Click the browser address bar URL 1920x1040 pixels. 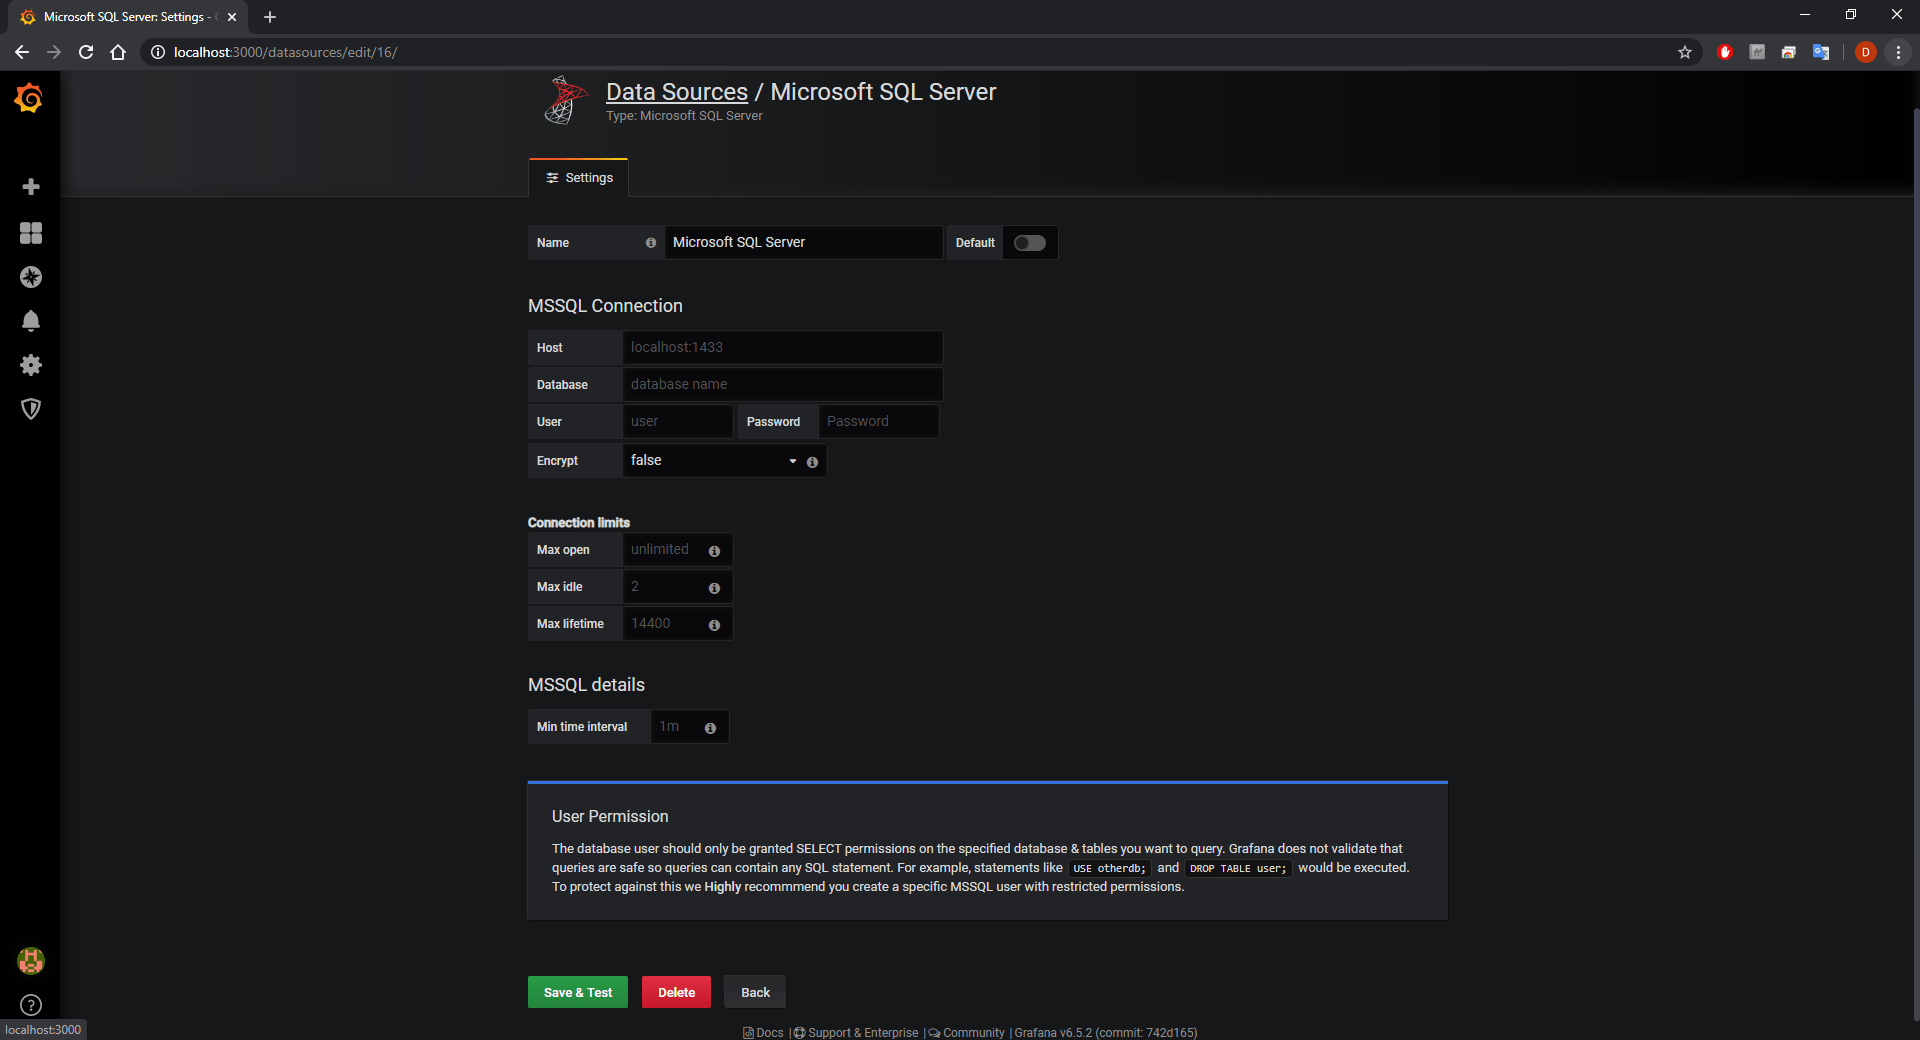285,52
